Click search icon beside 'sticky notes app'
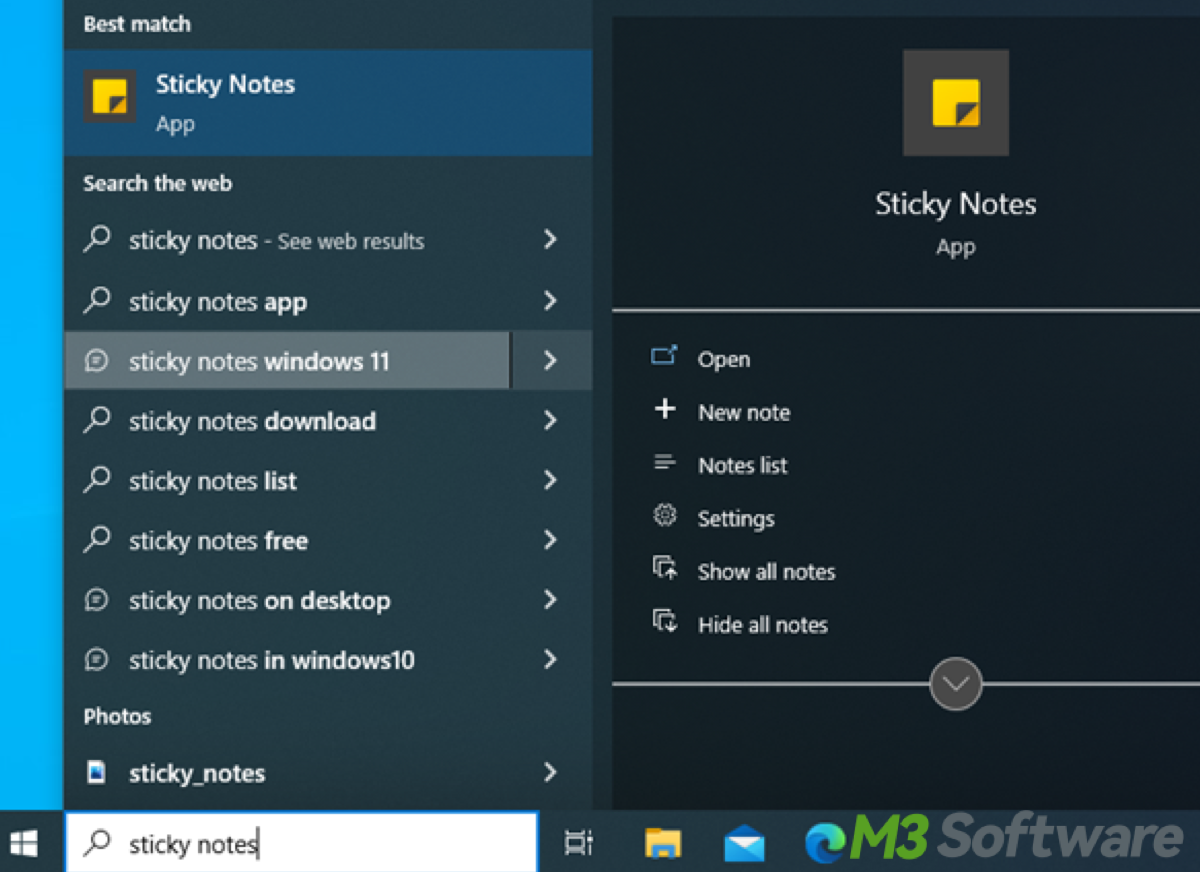1200x872 pixels. pyautogui.click(x=97, y=300)
